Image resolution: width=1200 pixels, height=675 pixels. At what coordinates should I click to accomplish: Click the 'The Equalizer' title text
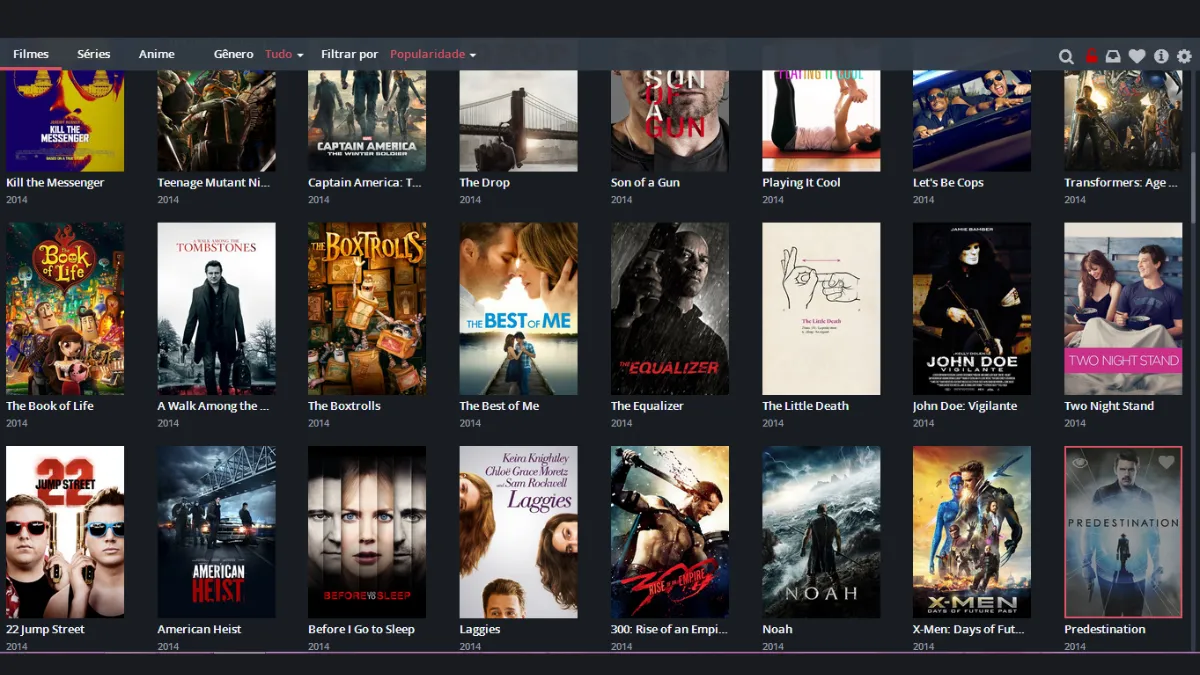(x=647, y=406)
